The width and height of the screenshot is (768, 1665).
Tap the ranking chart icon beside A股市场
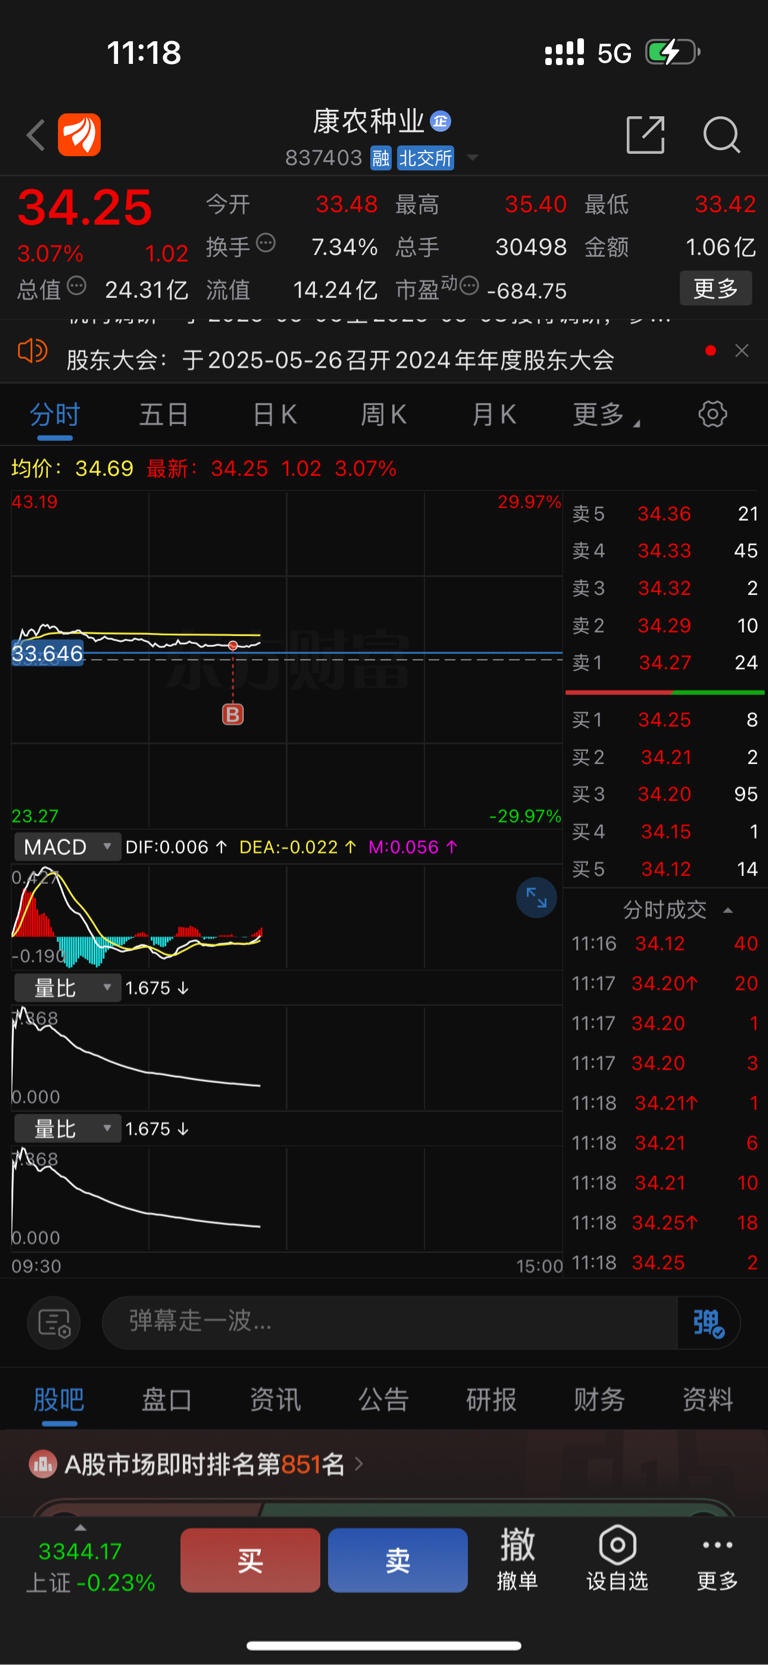pyautogui.click(x=43, y=1464)
